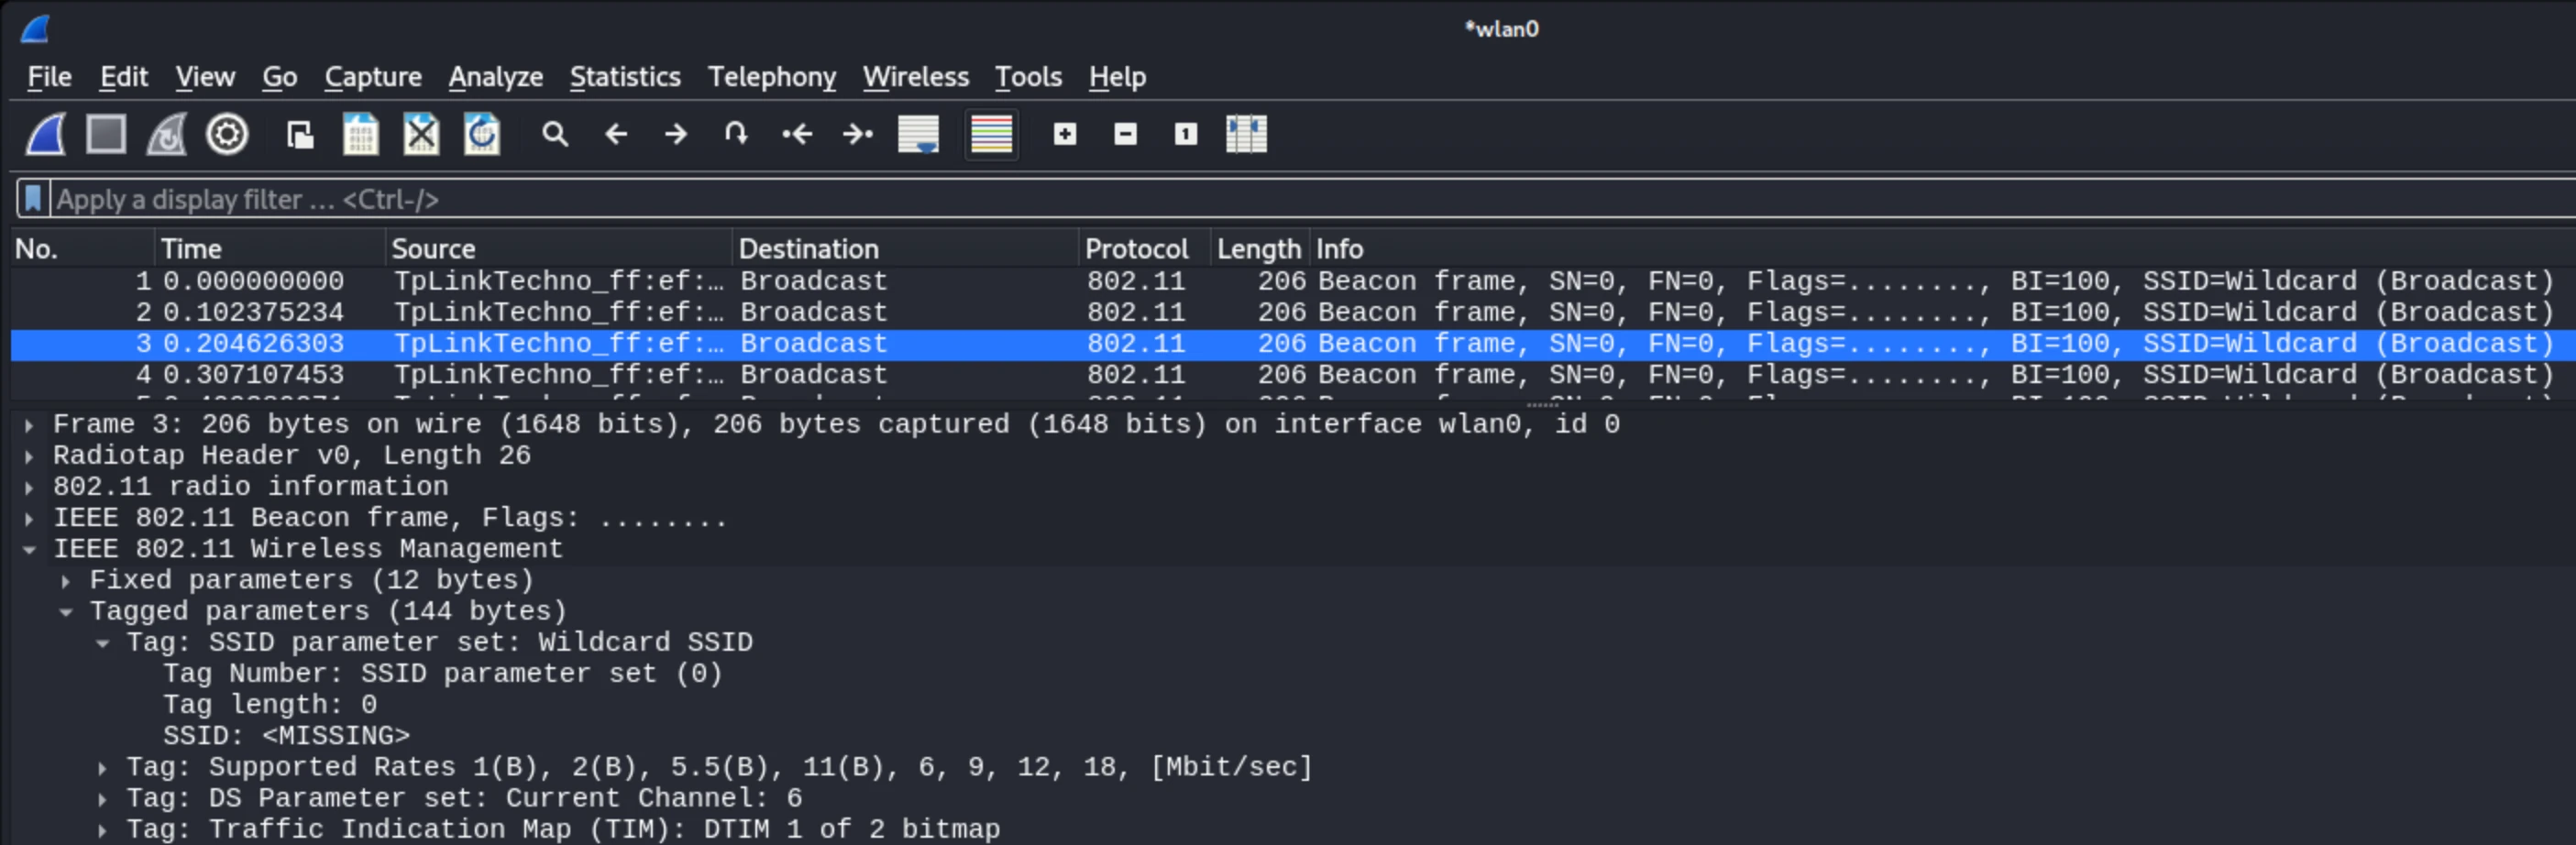The height and width of the screenshot is (845, 2576).
Task: Reload this capture file icon
Action: pyautogui.click(x=482, y=134)
